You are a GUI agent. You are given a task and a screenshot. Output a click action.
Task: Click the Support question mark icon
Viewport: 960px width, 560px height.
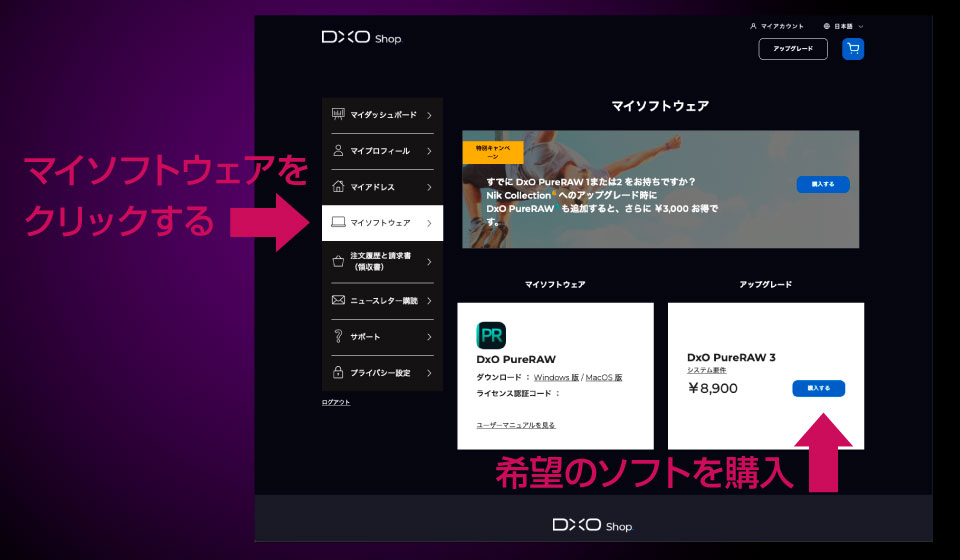(338, 336)
